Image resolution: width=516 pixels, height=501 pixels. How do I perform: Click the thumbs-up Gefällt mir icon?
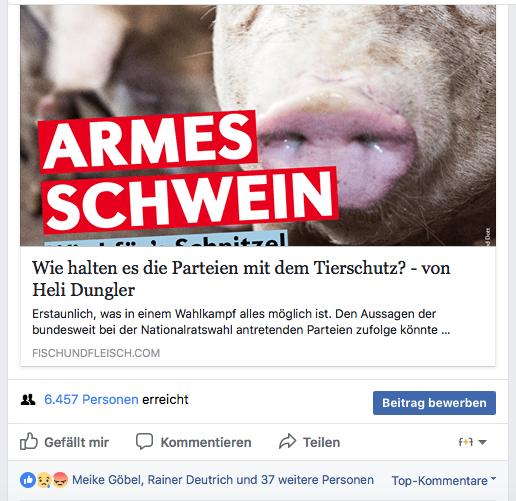29,441
